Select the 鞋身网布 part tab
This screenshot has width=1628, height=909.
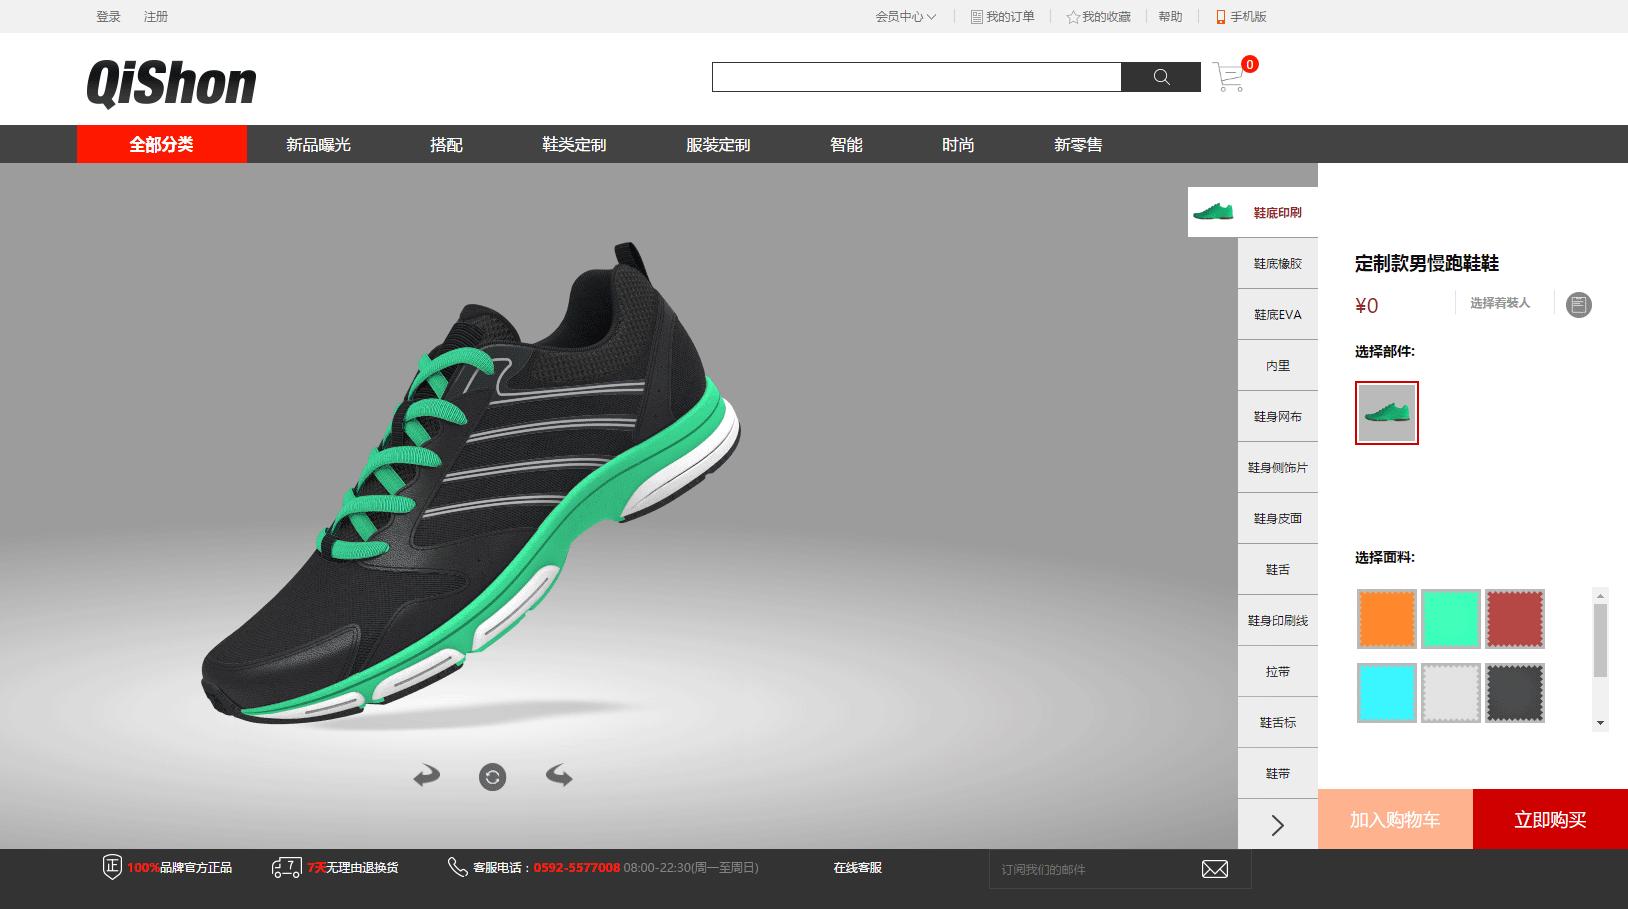coord(1278,417)
